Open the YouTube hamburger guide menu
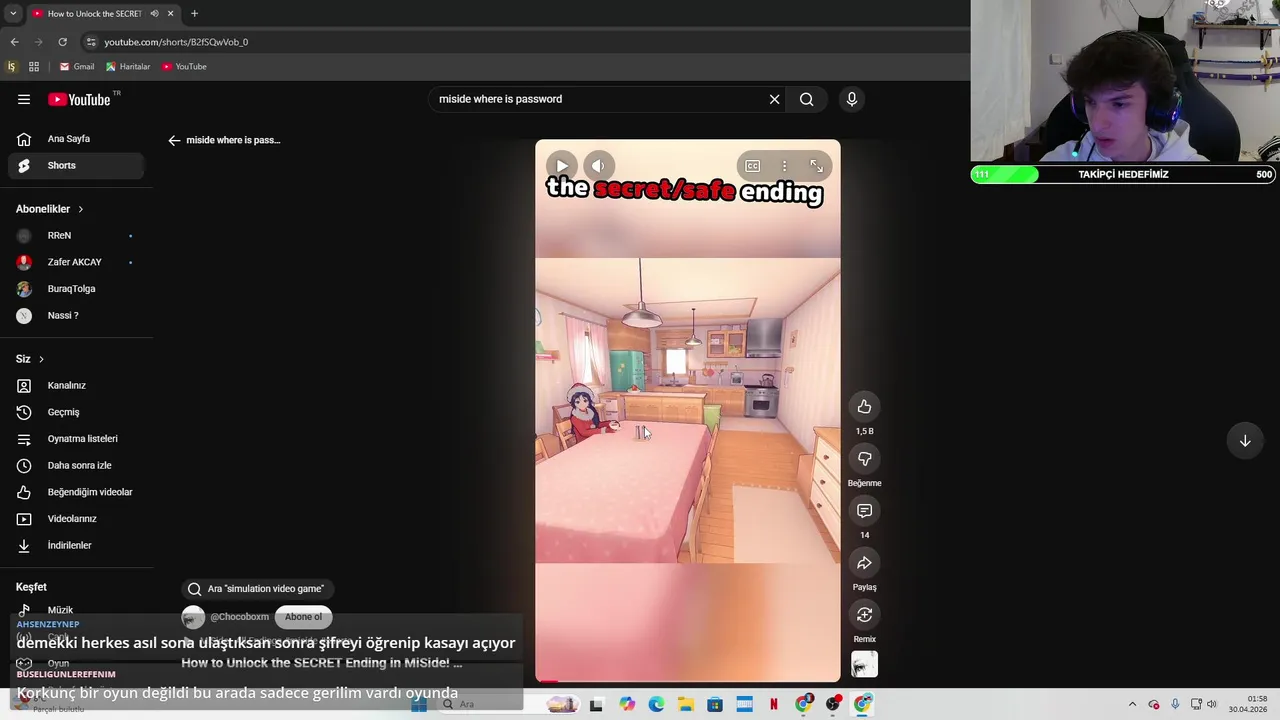Viewport: 1280px width, 720px height. [24, 99]
